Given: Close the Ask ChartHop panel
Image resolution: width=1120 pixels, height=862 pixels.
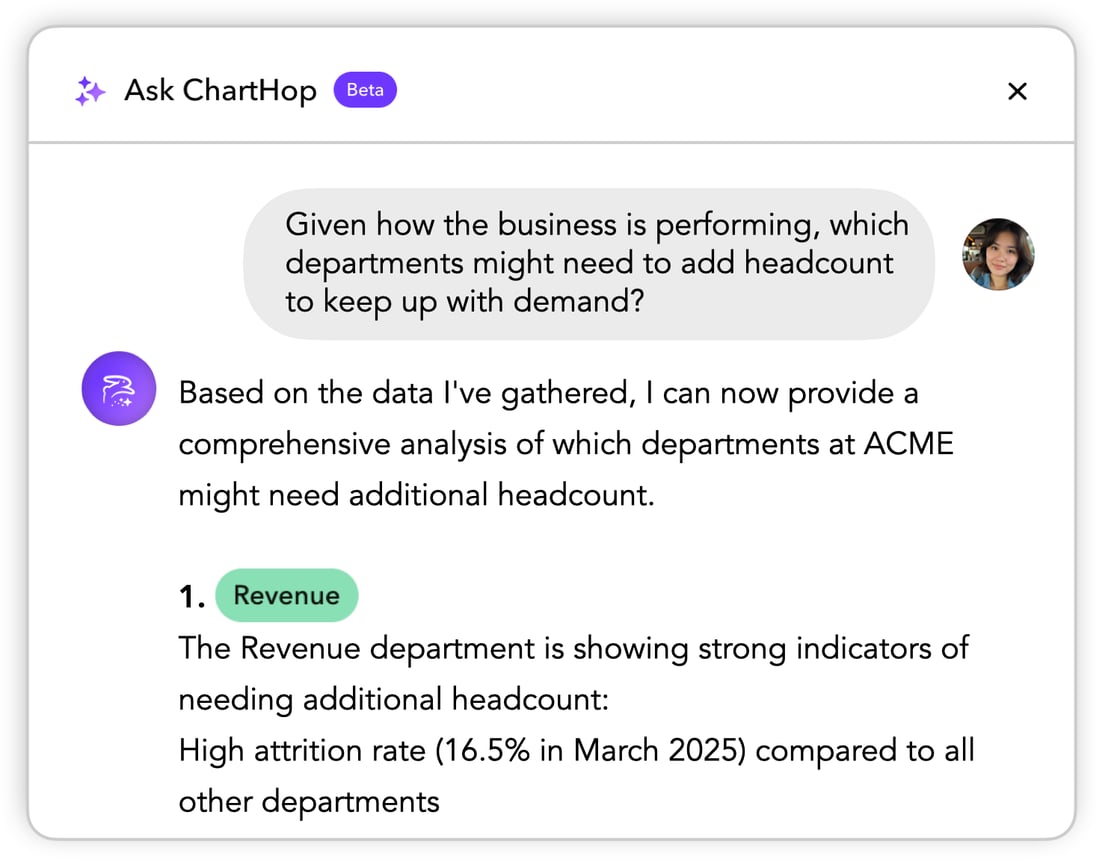Looking at the screenshot, I should click(x=1017, y=91).
